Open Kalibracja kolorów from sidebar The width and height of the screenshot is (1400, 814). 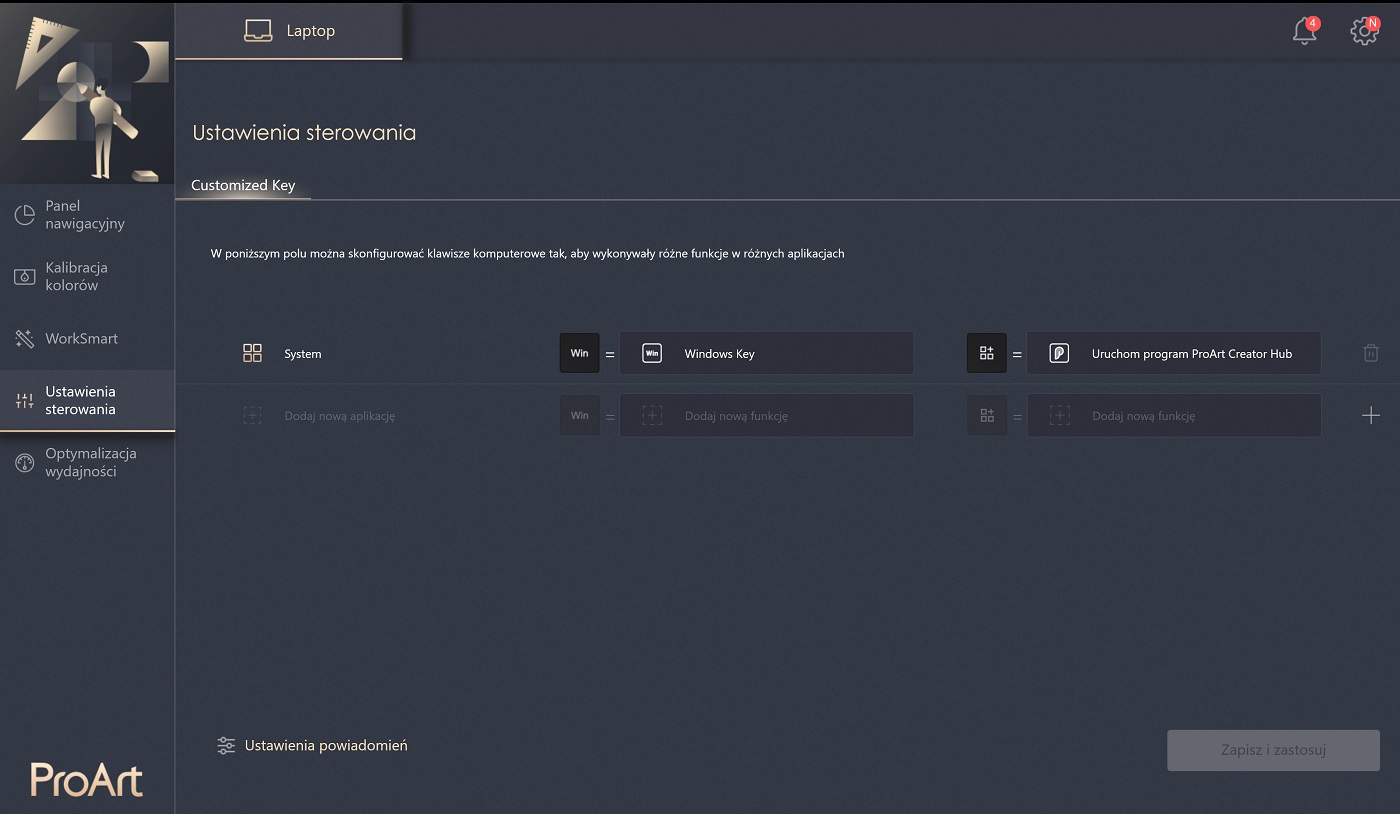[76, 276]
